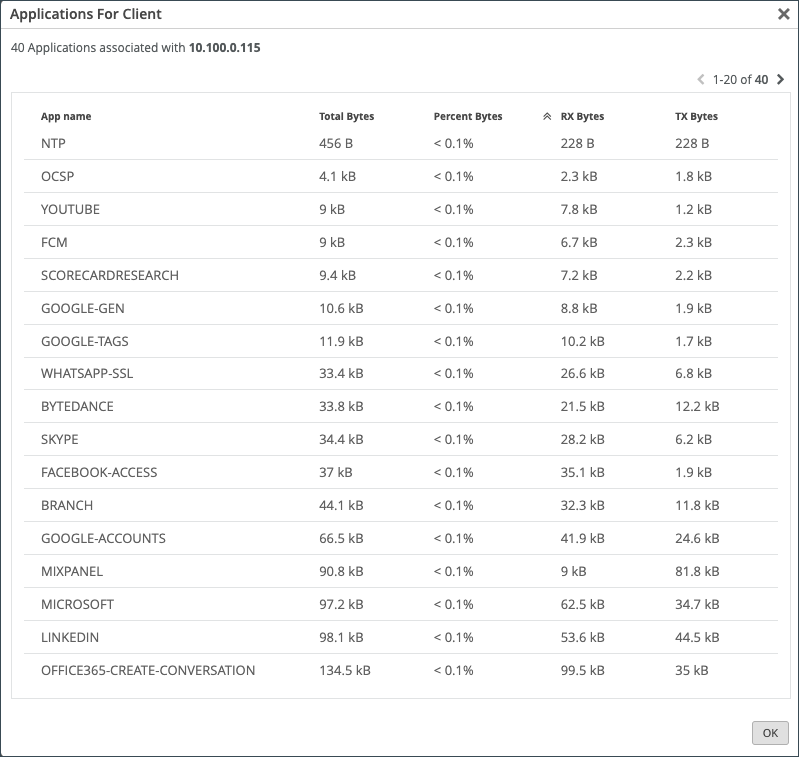799x757 pixels.
Task: Click NTP TX bytes 228 B
Action: coord(692,143)
